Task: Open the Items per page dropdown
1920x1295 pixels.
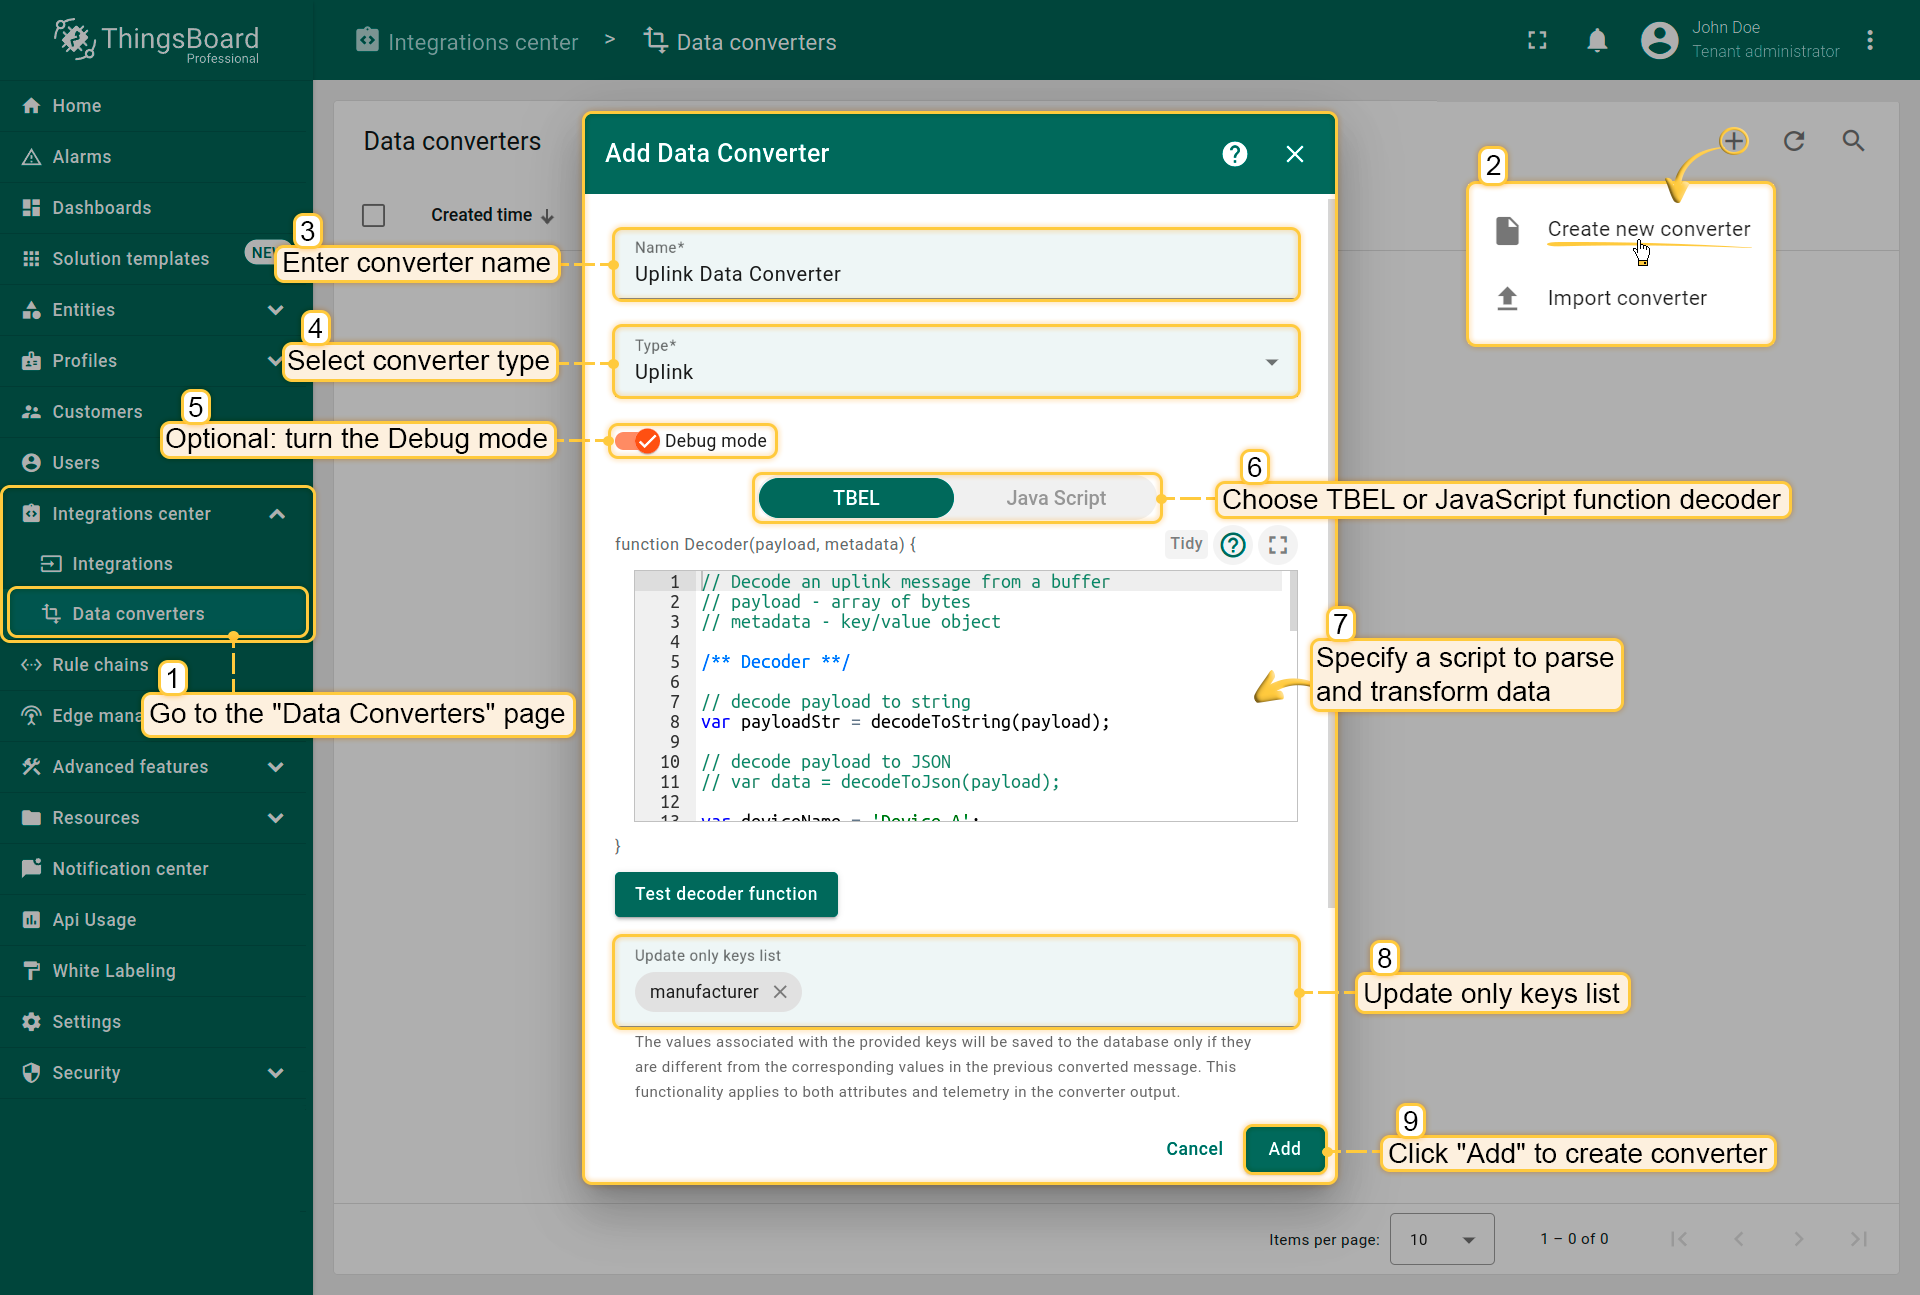Action: click(1441, 1239)
